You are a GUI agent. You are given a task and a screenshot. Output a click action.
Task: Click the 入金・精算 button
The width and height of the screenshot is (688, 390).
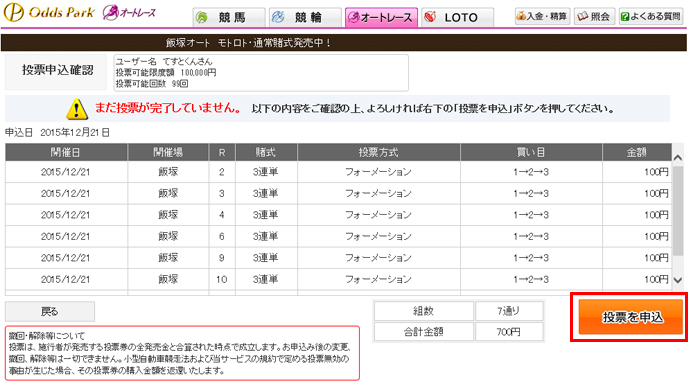pyautogui.click(x=542, y=16)
